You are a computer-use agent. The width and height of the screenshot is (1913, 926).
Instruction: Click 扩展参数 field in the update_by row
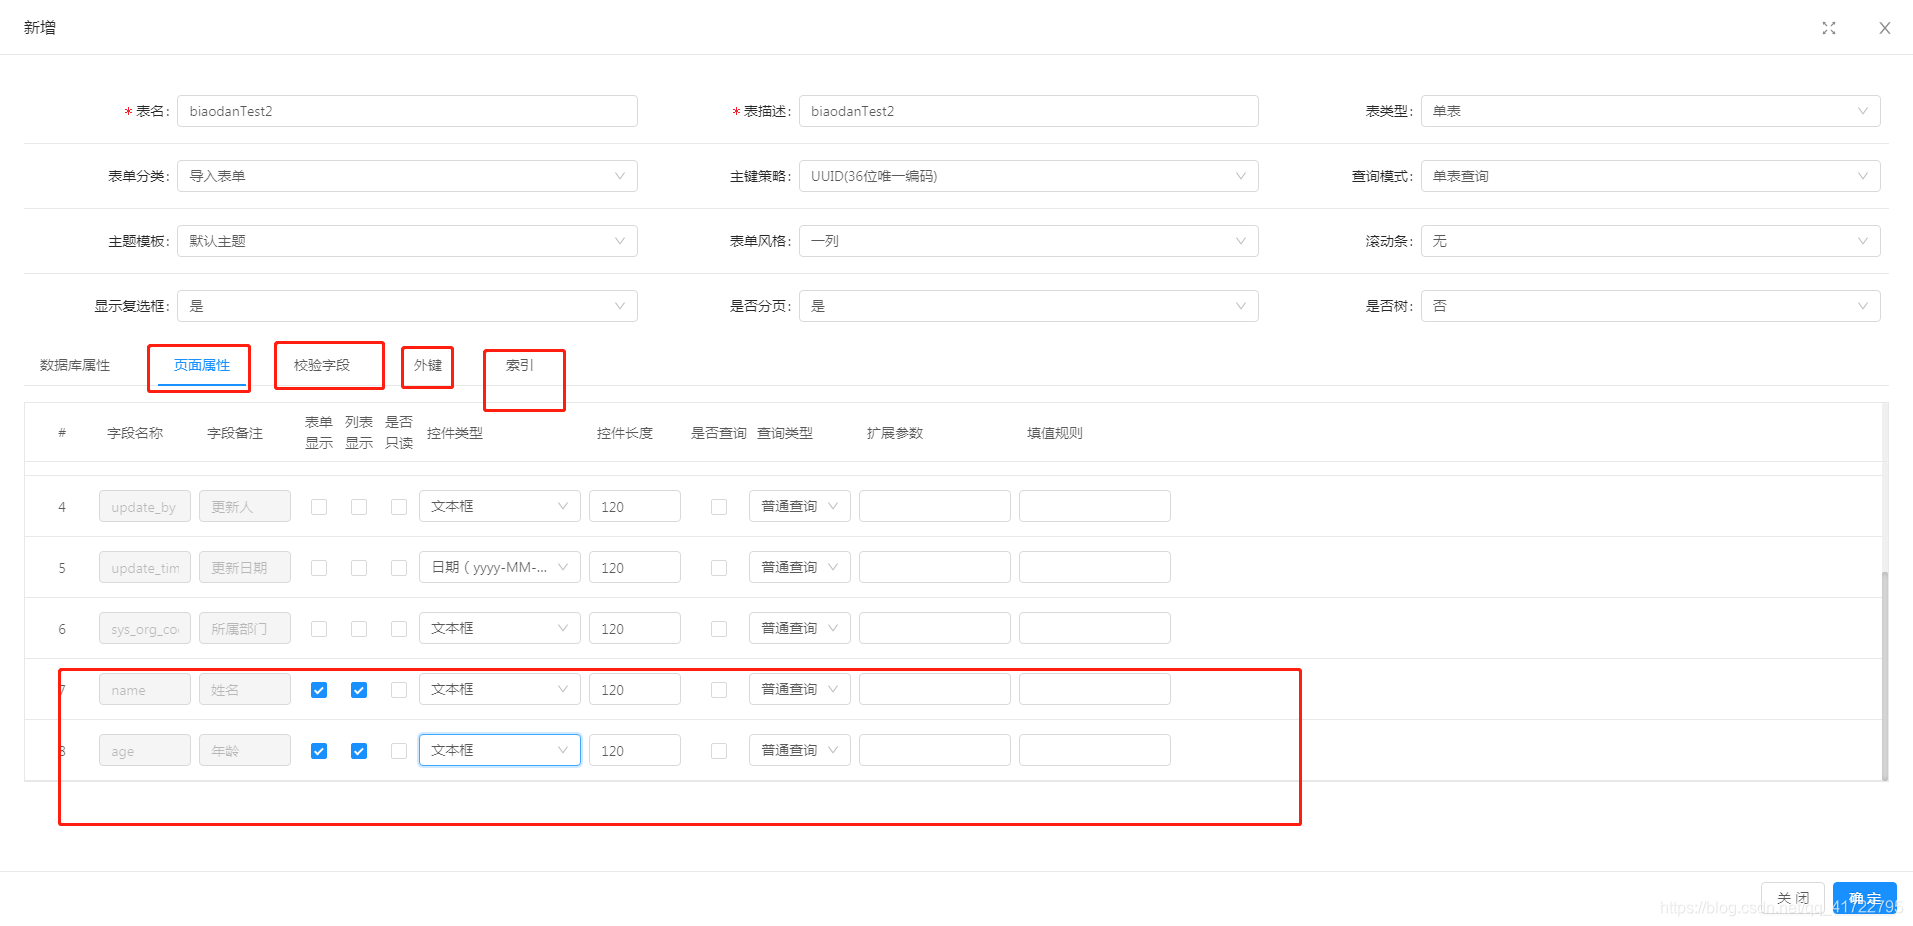point(935,506)
